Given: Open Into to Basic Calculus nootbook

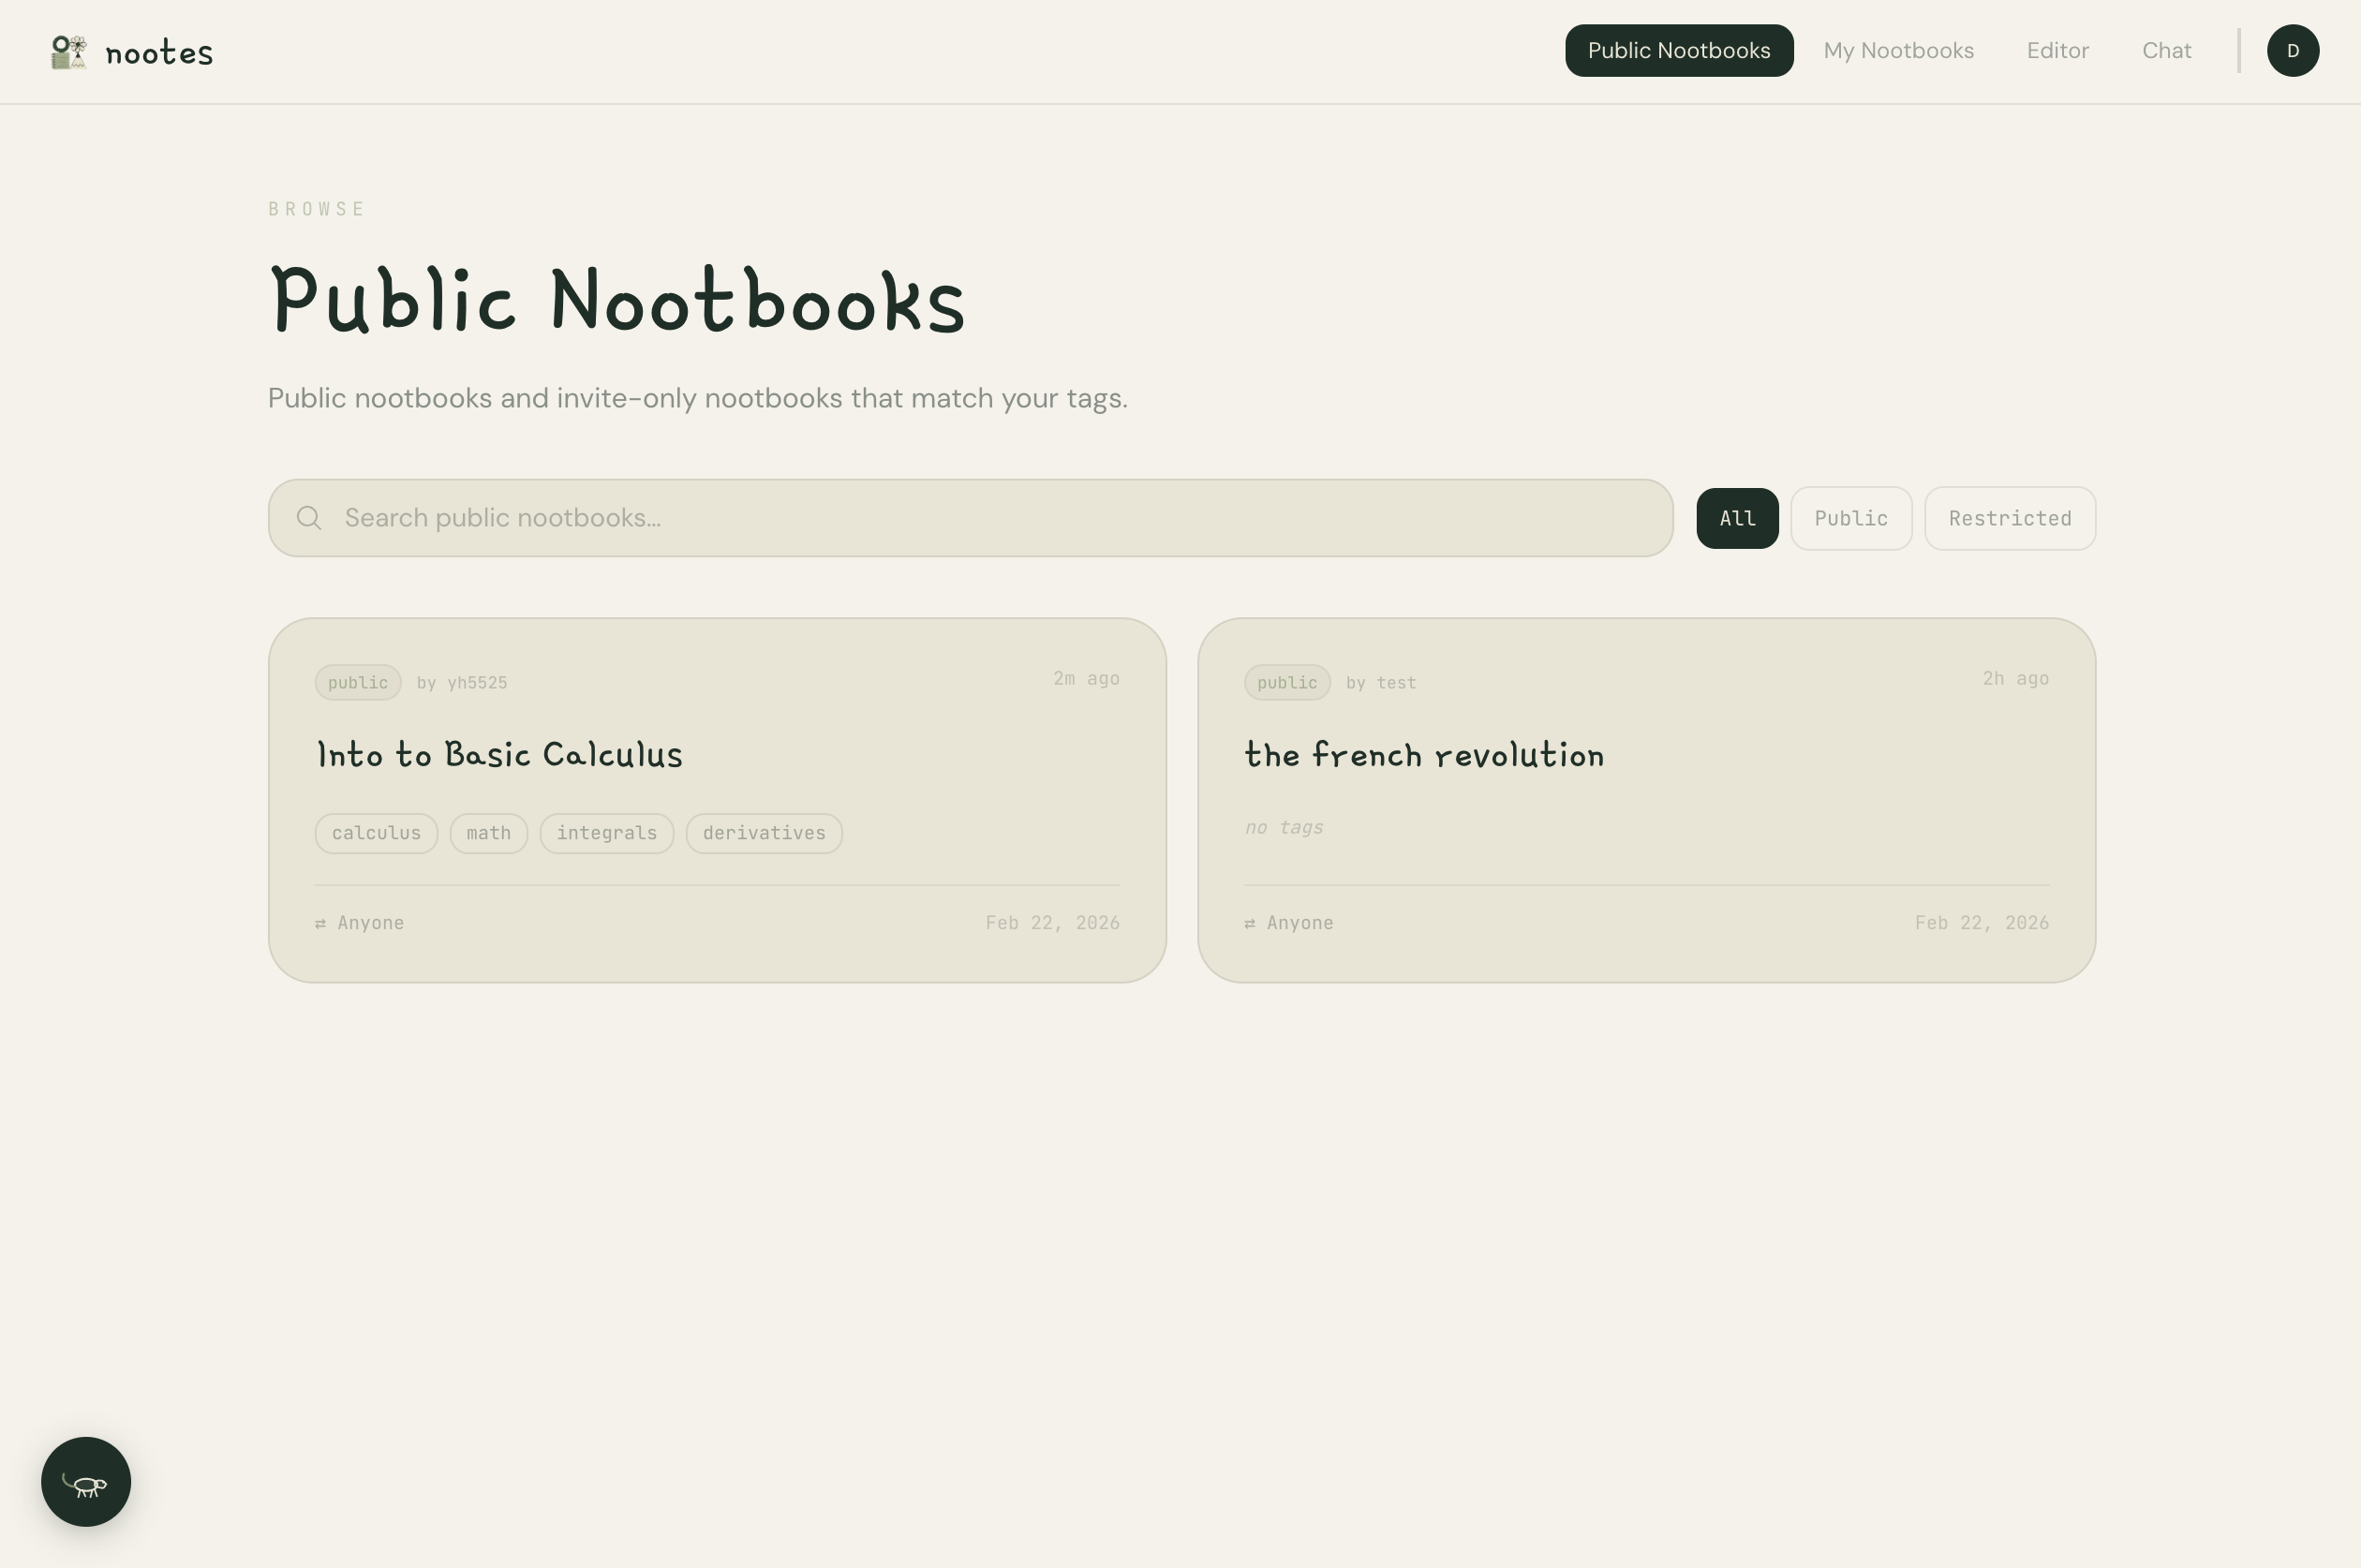Looking at the screenshot, I should click(x=499, y=755).
